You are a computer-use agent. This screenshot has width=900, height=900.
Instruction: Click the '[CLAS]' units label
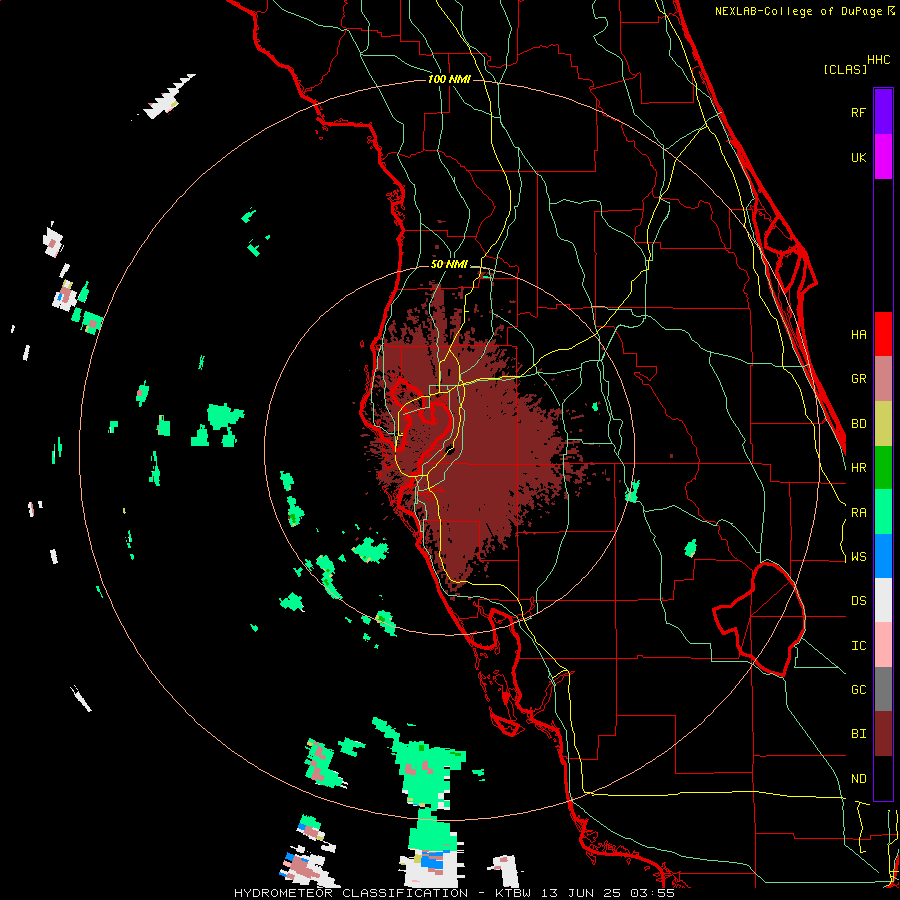tap(845, 69)
